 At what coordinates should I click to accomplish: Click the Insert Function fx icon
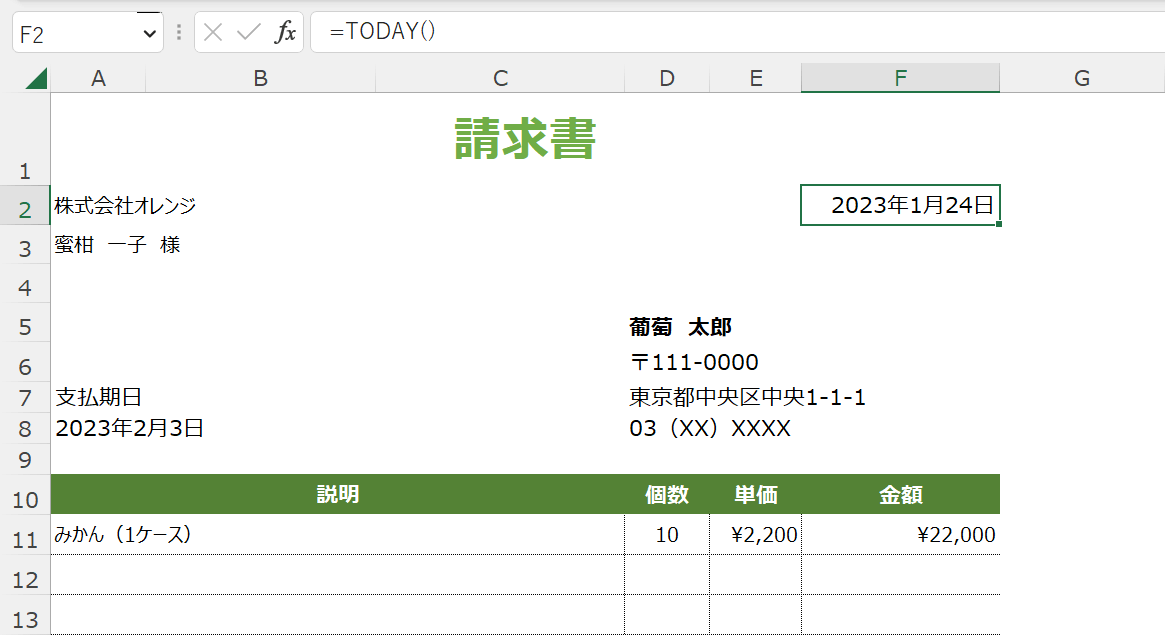point(286,33)
